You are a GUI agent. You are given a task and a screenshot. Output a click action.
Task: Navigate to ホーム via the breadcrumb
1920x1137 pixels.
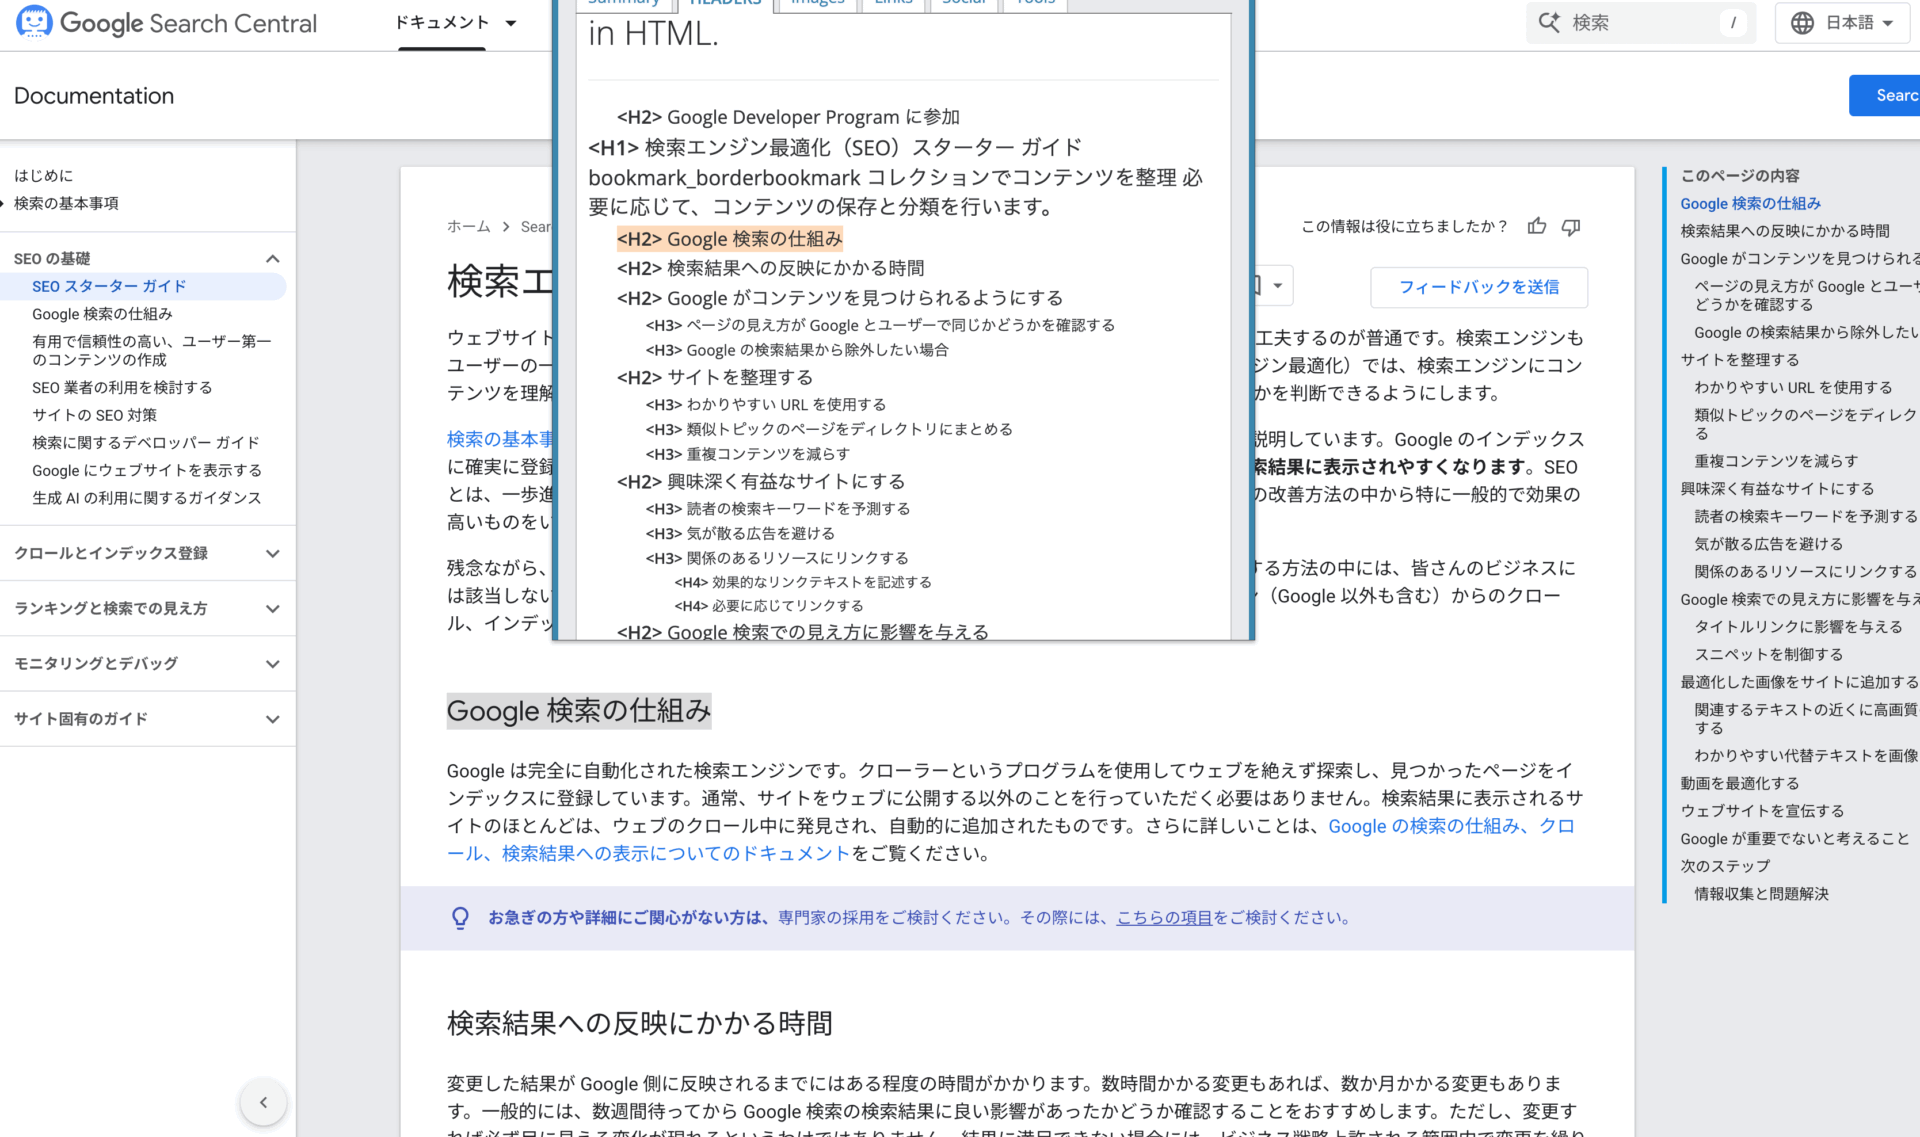468,226
